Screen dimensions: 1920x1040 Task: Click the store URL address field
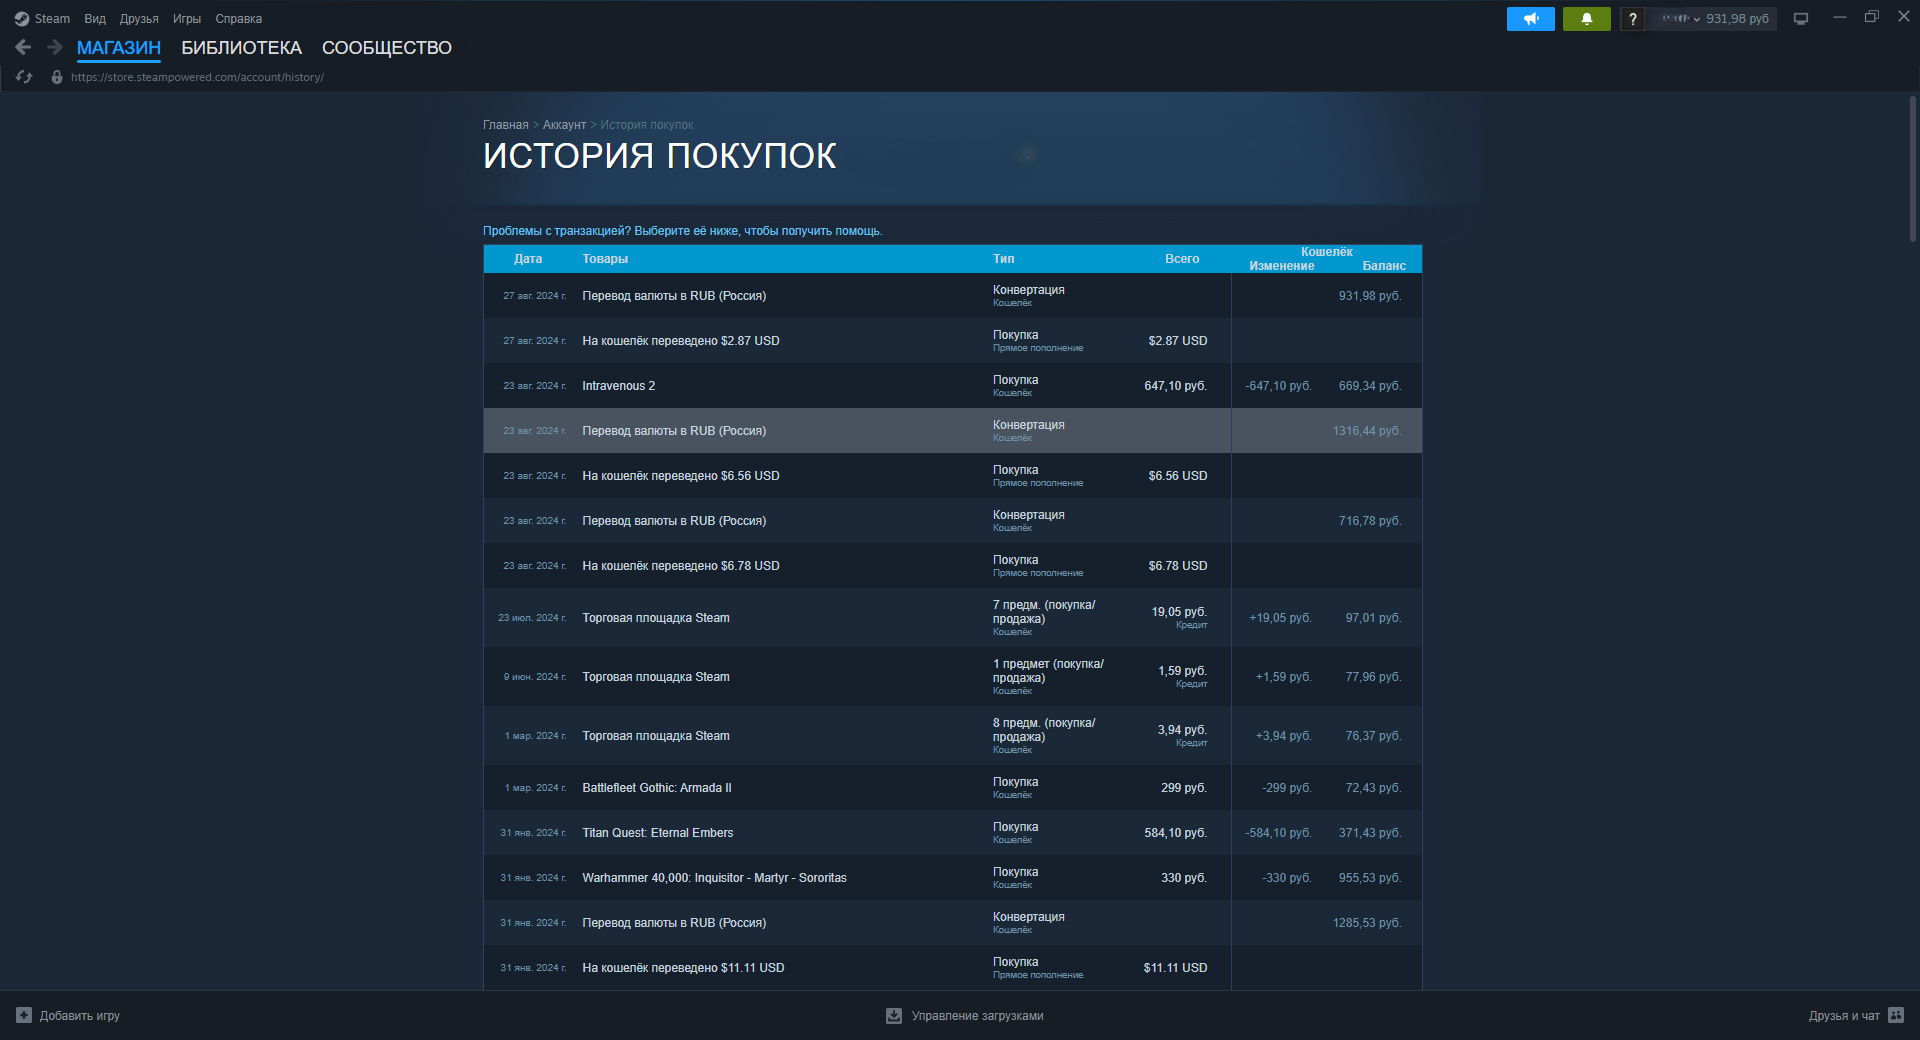197,77
